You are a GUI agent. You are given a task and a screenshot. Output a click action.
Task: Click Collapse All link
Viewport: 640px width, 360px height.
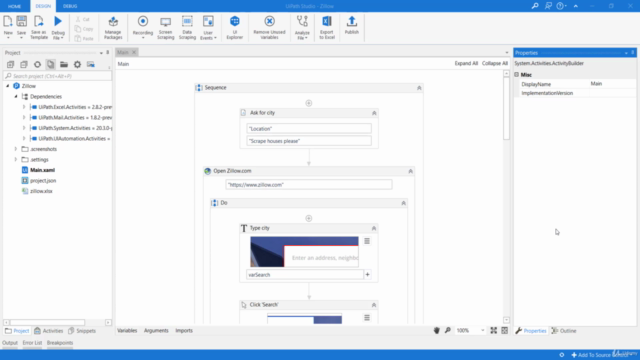495,63
